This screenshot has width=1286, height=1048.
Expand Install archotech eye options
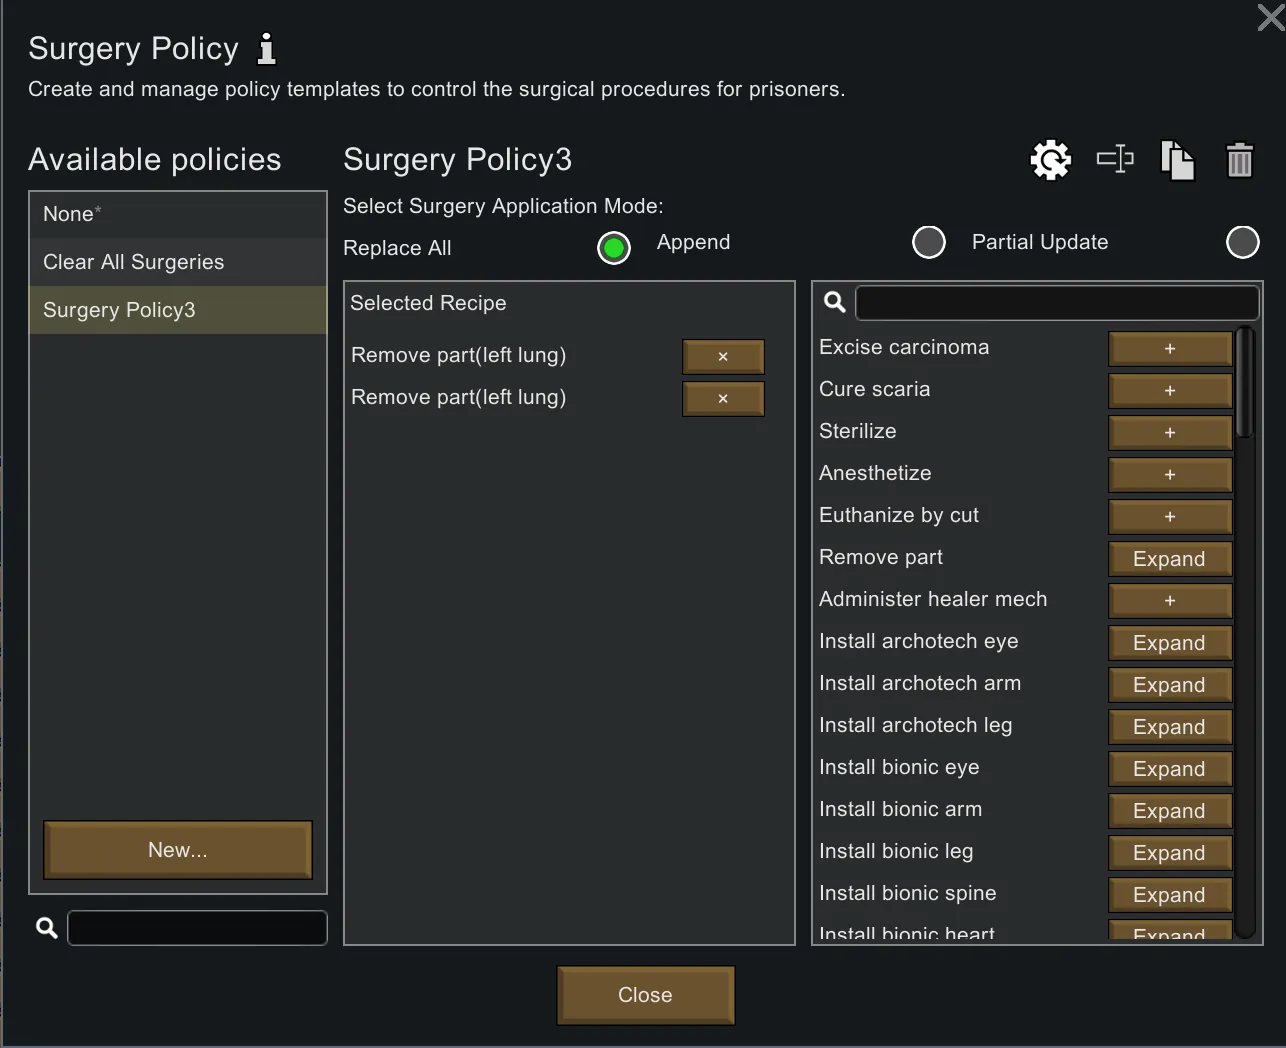click(1169, 643)
